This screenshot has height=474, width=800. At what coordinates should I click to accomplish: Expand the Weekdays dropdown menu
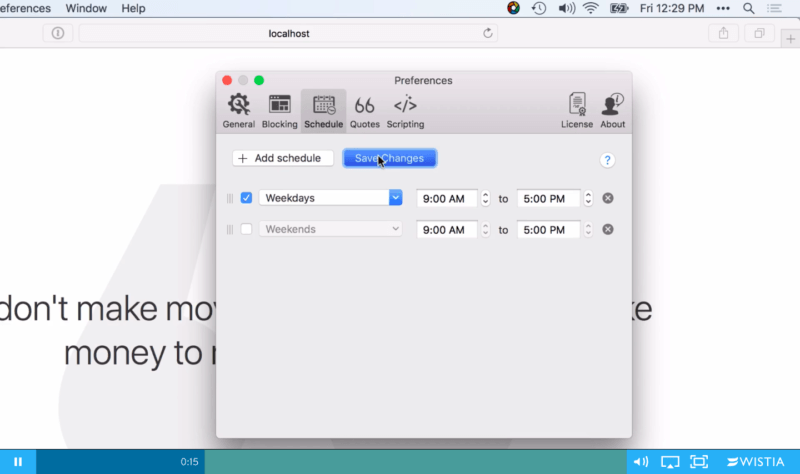[x=395, y=198]
